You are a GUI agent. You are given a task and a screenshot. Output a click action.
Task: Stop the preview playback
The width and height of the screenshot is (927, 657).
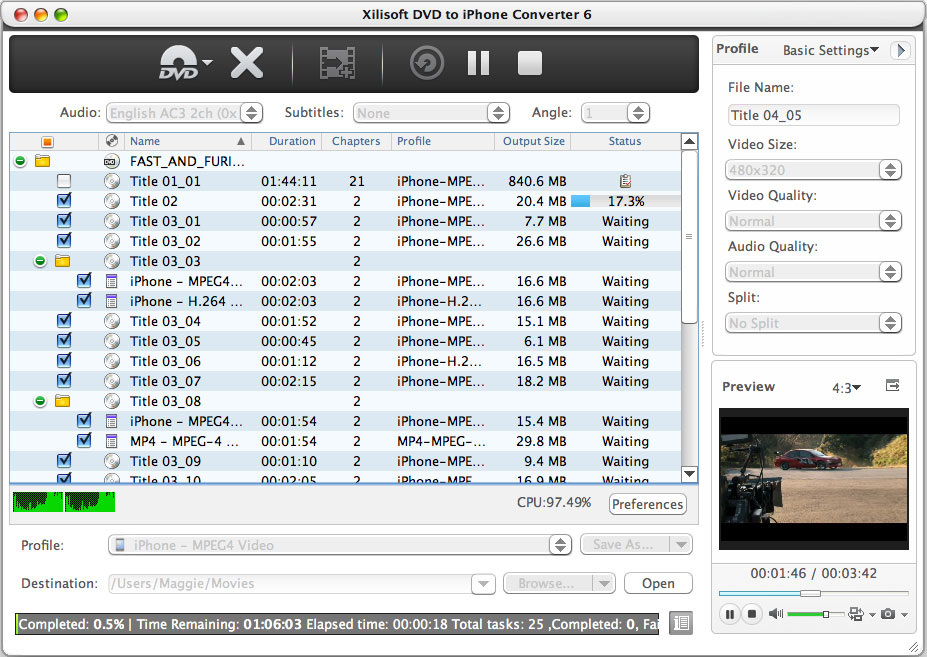(751, 614)
